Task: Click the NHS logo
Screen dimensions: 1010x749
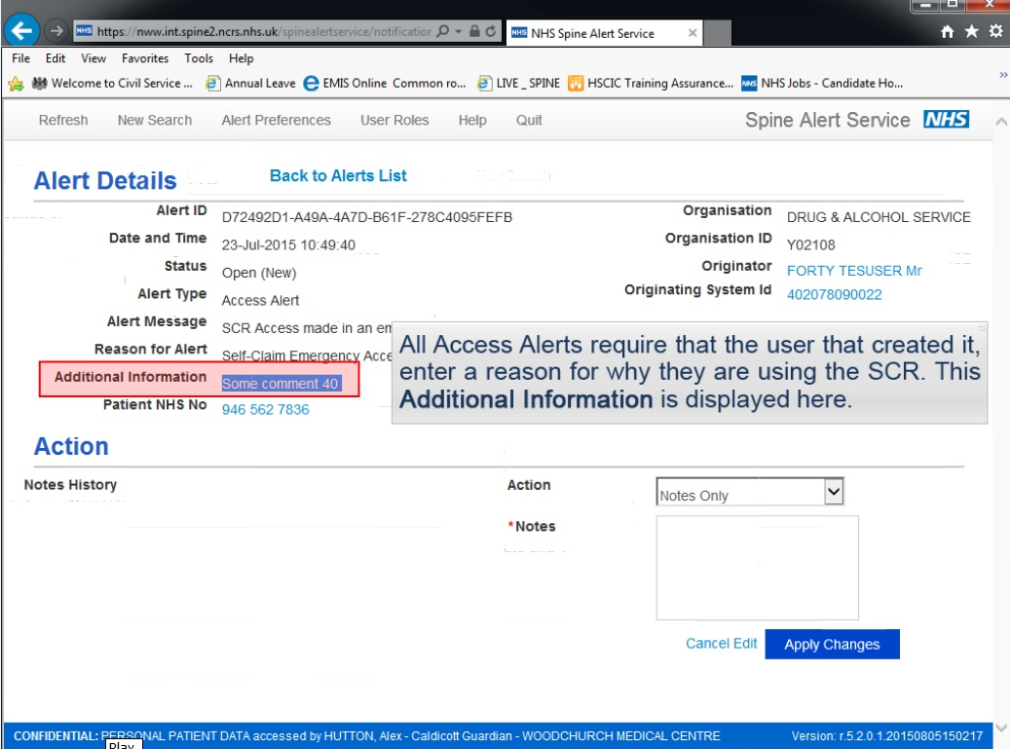Action: [946, 119]
